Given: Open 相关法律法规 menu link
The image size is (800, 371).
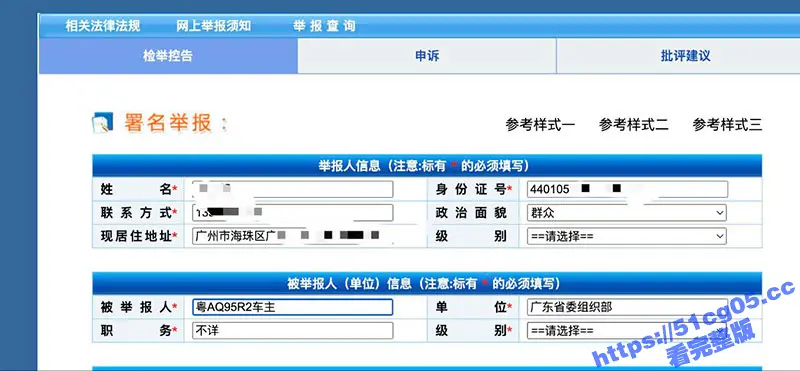Looking at the screenshot, I should (103, 26).
